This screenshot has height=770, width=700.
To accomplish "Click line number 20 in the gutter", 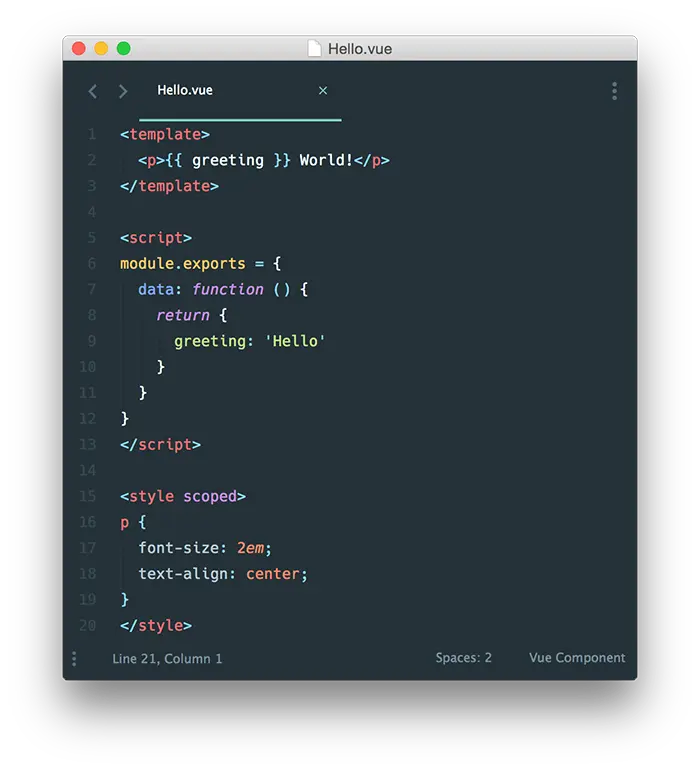I will point(88,626).
